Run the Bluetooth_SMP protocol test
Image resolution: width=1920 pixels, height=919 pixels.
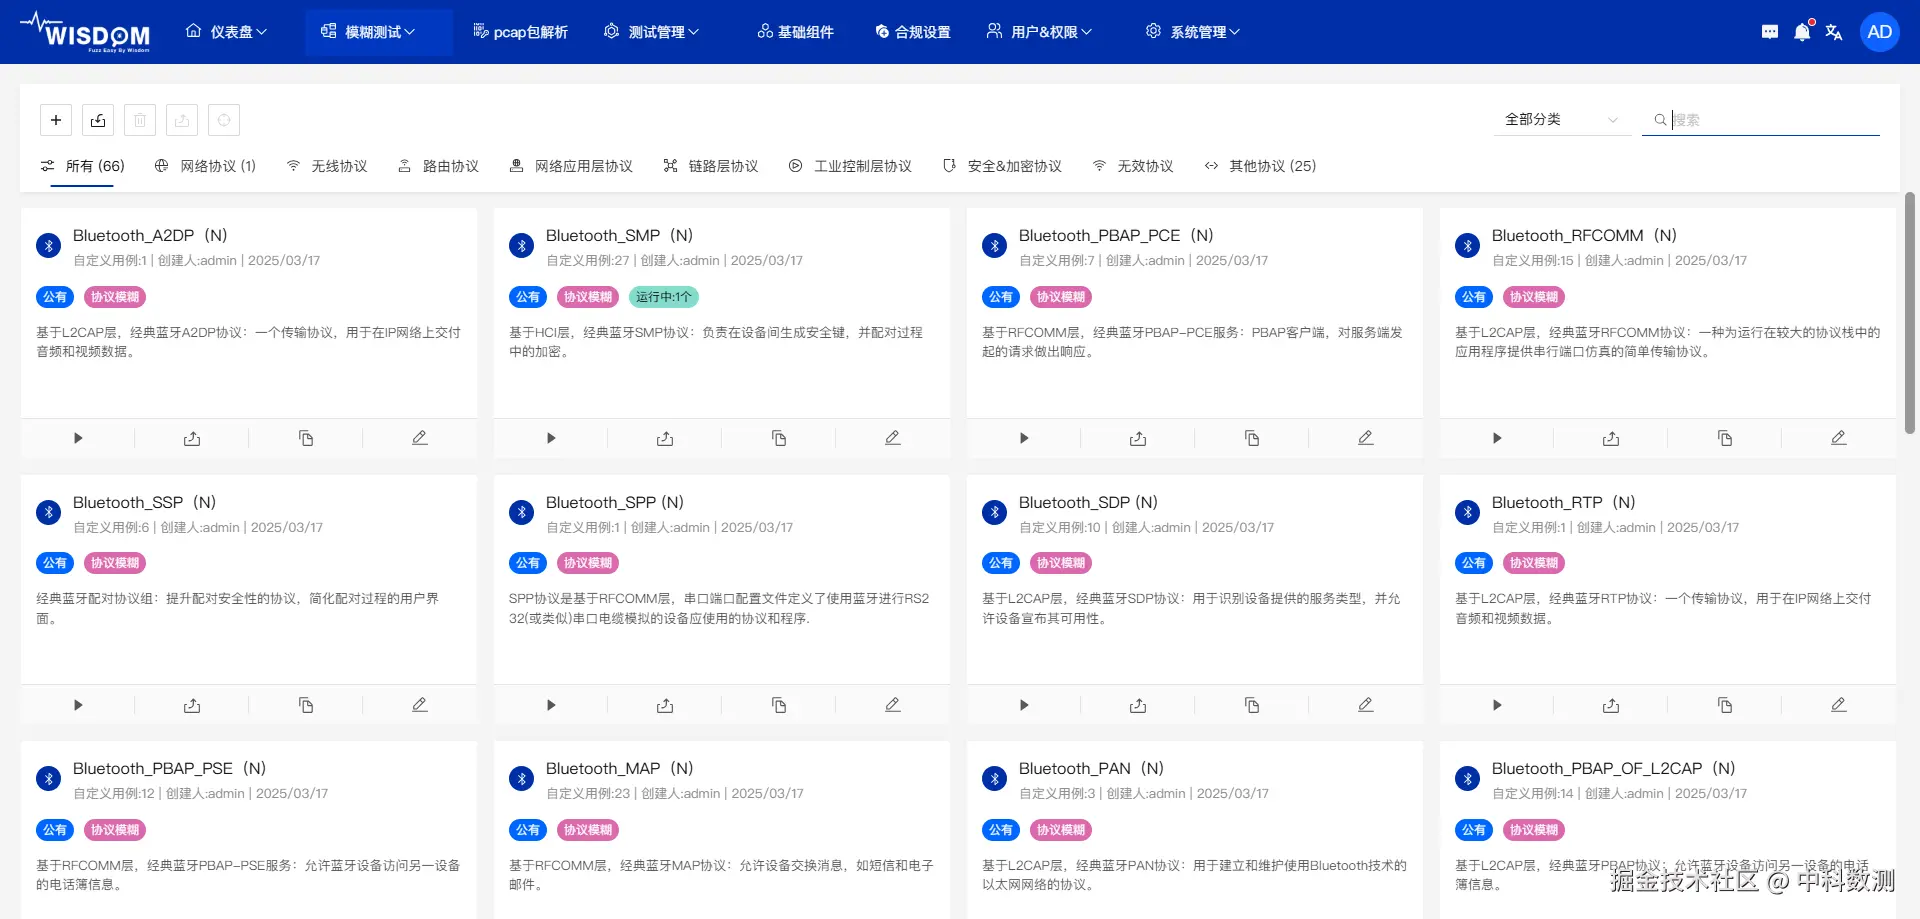551,438
